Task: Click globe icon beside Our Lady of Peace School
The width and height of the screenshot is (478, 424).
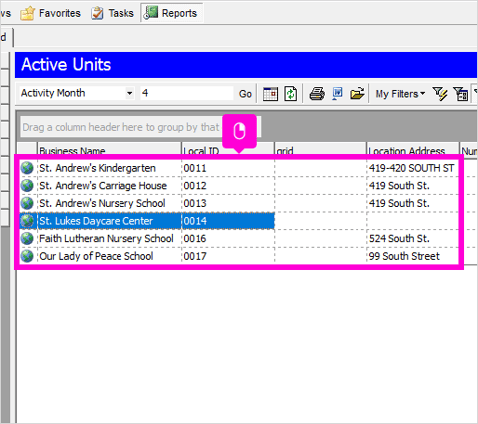Action: click(x=27, y=256)
